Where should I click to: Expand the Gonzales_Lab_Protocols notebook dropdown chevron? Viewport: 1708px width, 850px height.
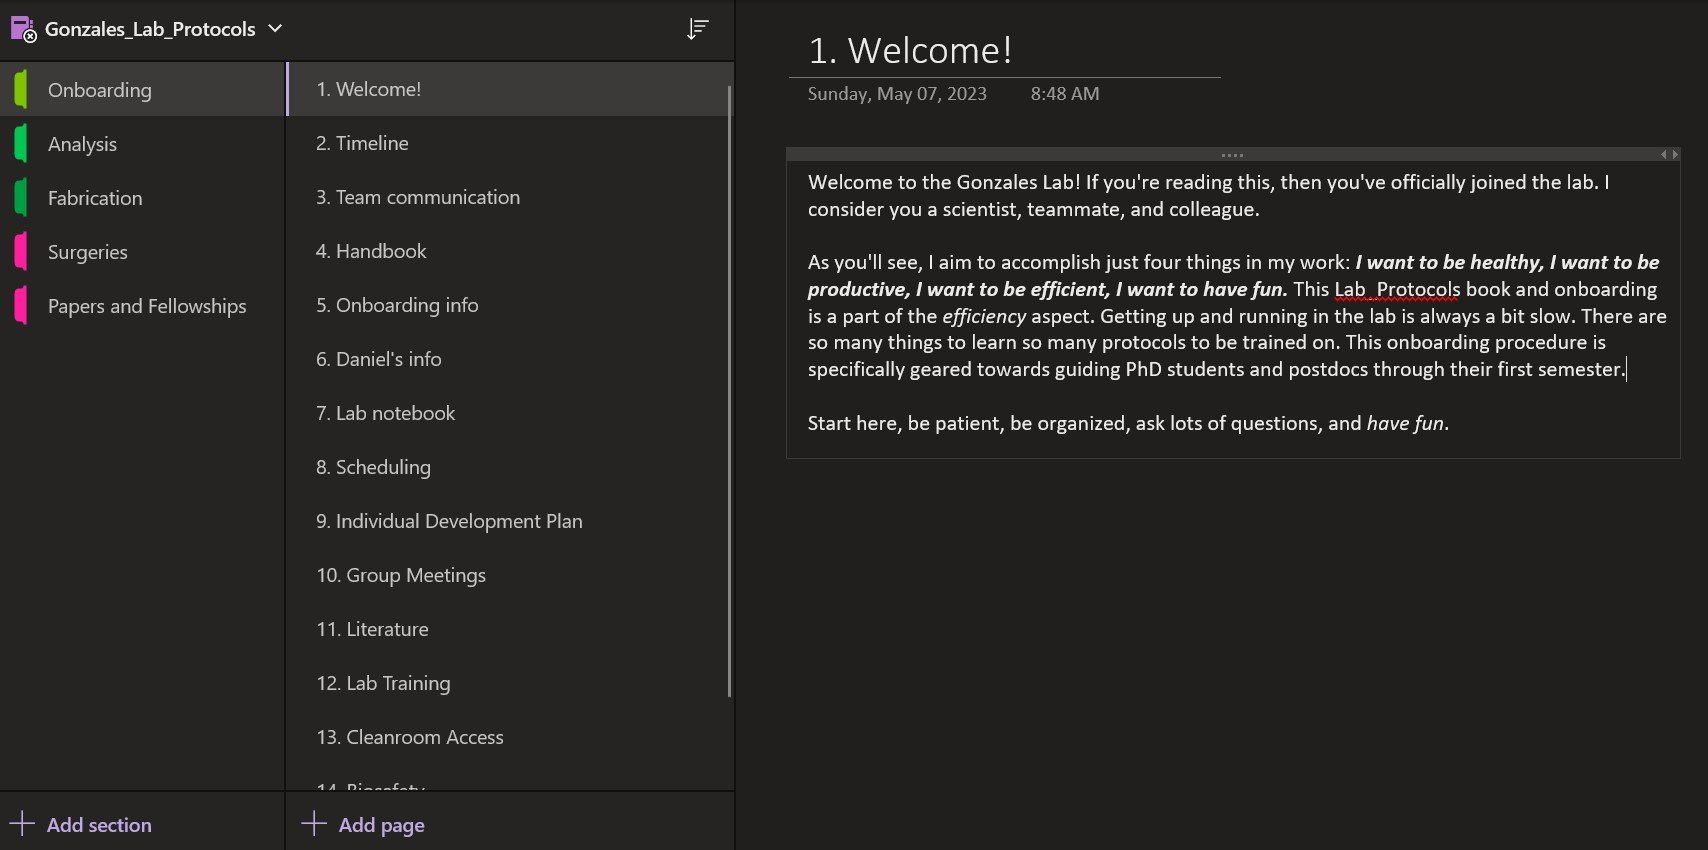tap(275, 29)
